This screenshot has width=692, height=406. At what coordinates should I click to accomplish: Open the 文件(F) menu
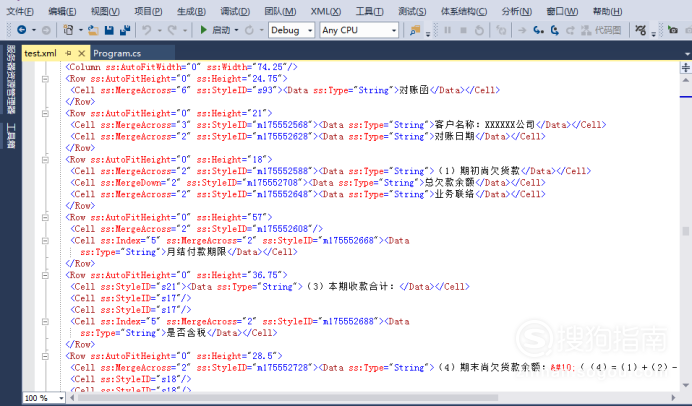point(20,11)
